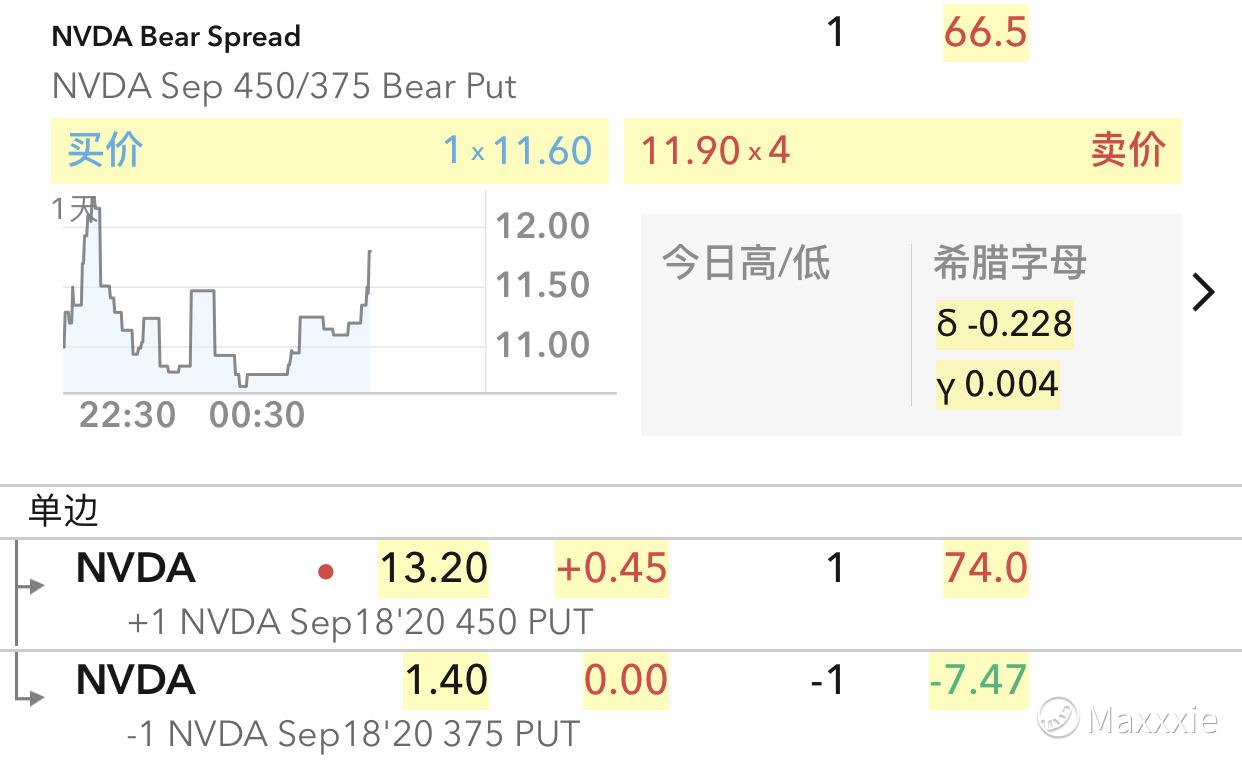Image resolution: width=1242 pixels, height=764 pixels.
Task: Click the 单边 legs section header
Action: click(63, 511)
